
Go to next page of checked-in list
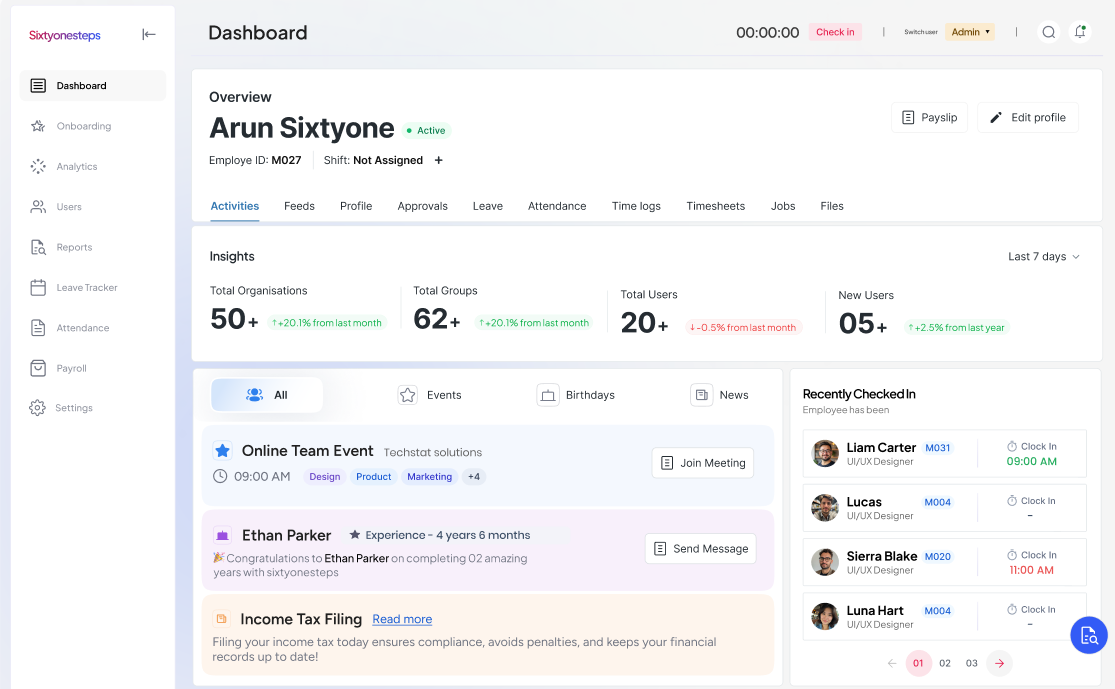point(999,663)
